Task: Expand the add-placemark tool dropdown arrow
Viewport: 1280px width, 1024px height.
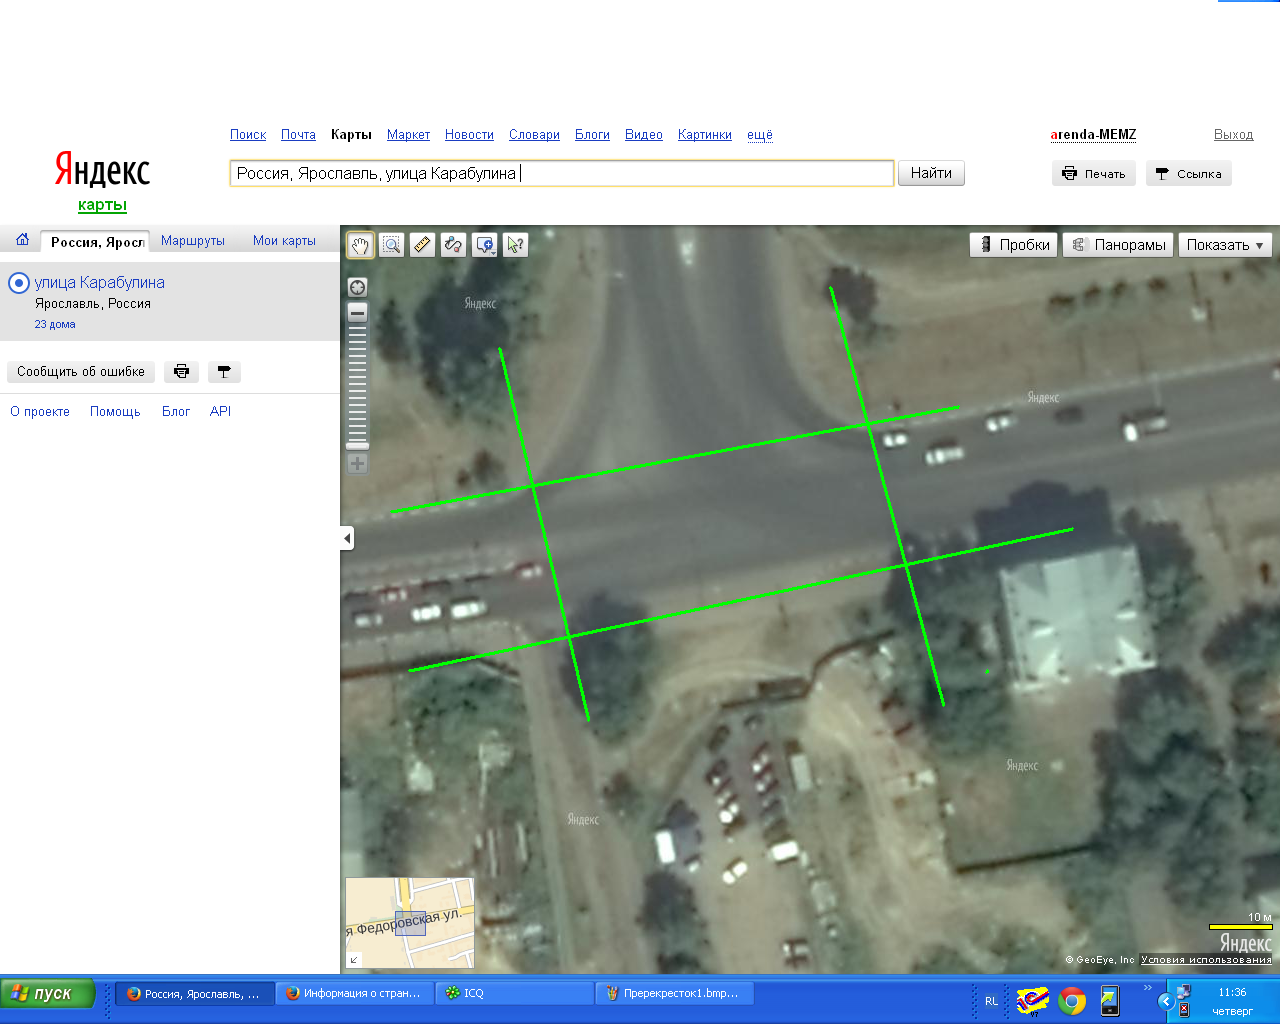Action: click(x=494, y=252)
